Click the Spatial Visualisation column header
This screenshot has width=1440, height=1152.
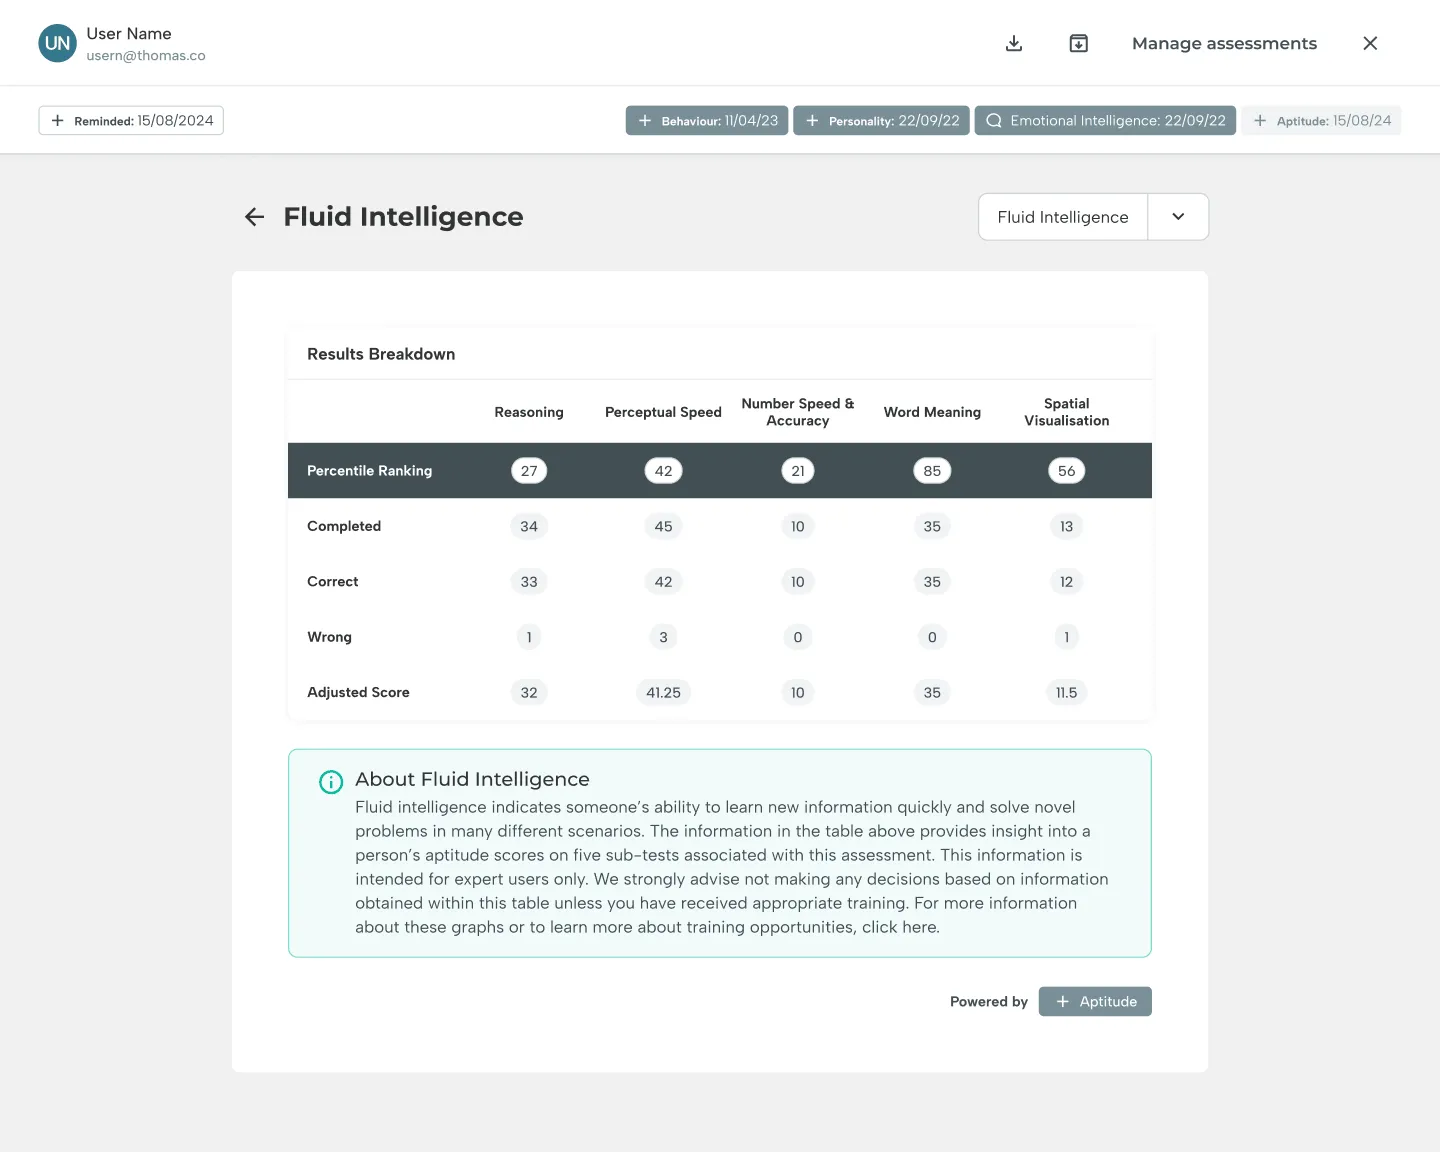pyautogui.click(x=1067, y=412)
